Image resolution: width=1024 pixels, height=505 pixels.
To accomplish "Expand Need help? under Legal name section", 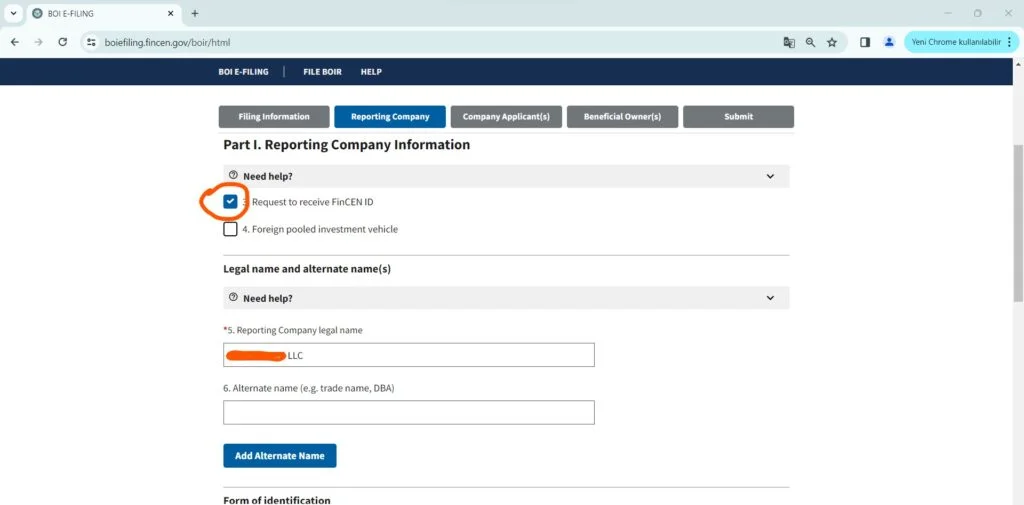I will pyautogui.click(x=506, y=298).
